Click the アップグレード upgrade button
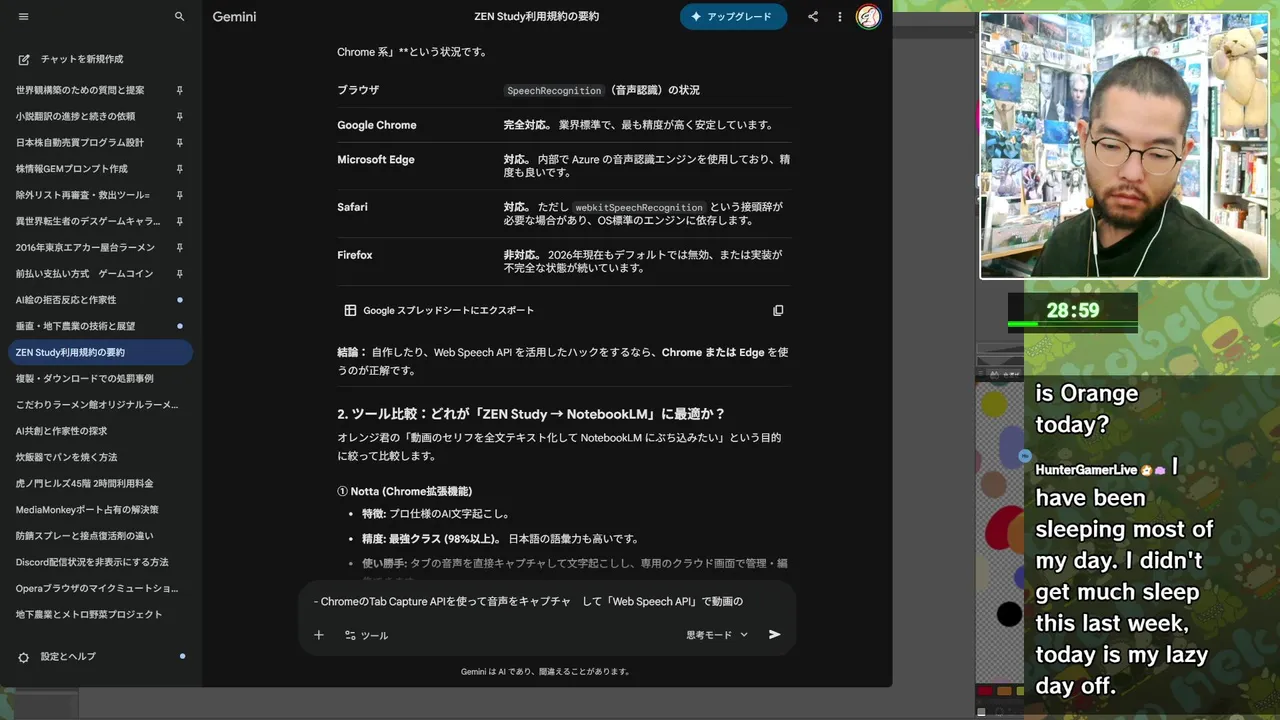This screenshot has height=720, width=1280. [x=733, y=17]
